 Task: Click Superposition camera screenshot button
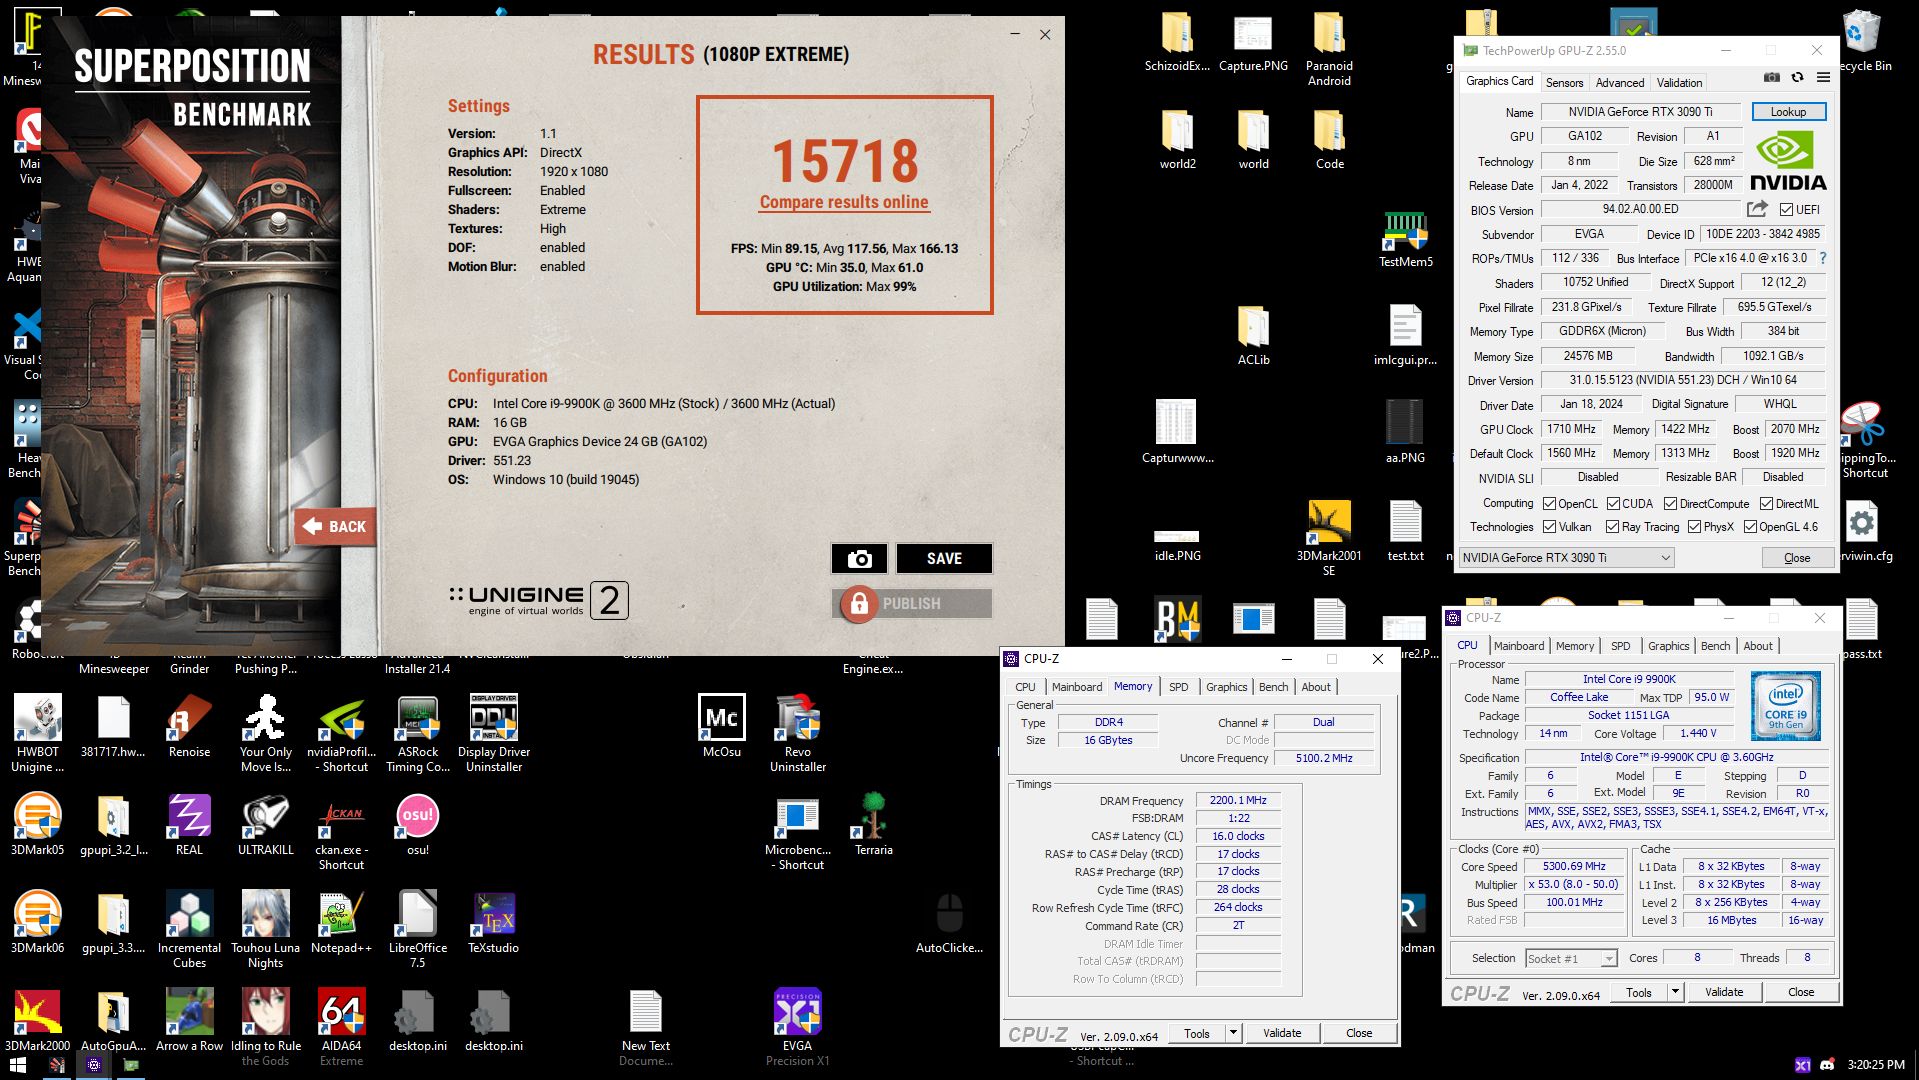pyautogui.click(x=859, y=559)
